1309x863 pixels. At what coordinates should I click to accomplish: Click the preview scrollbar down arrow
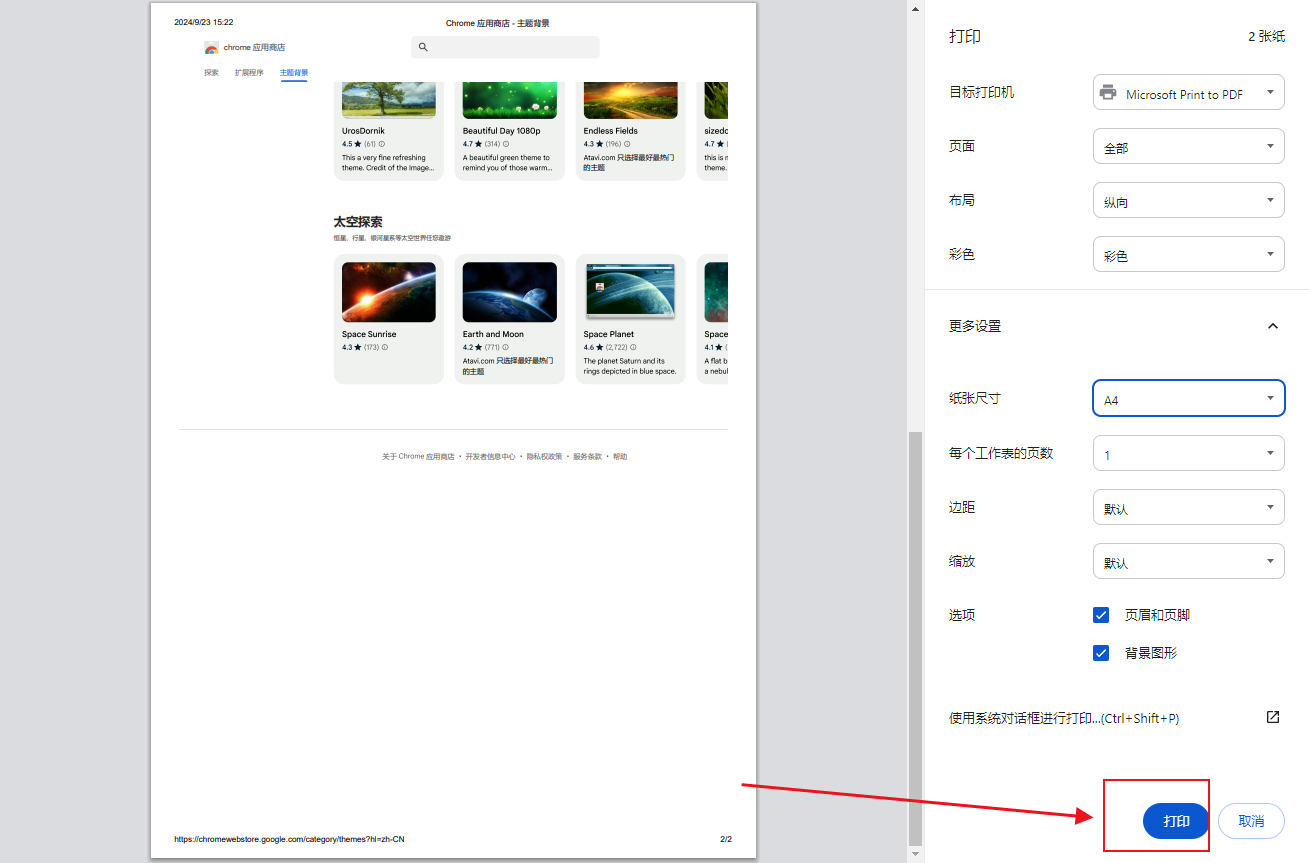915,855
